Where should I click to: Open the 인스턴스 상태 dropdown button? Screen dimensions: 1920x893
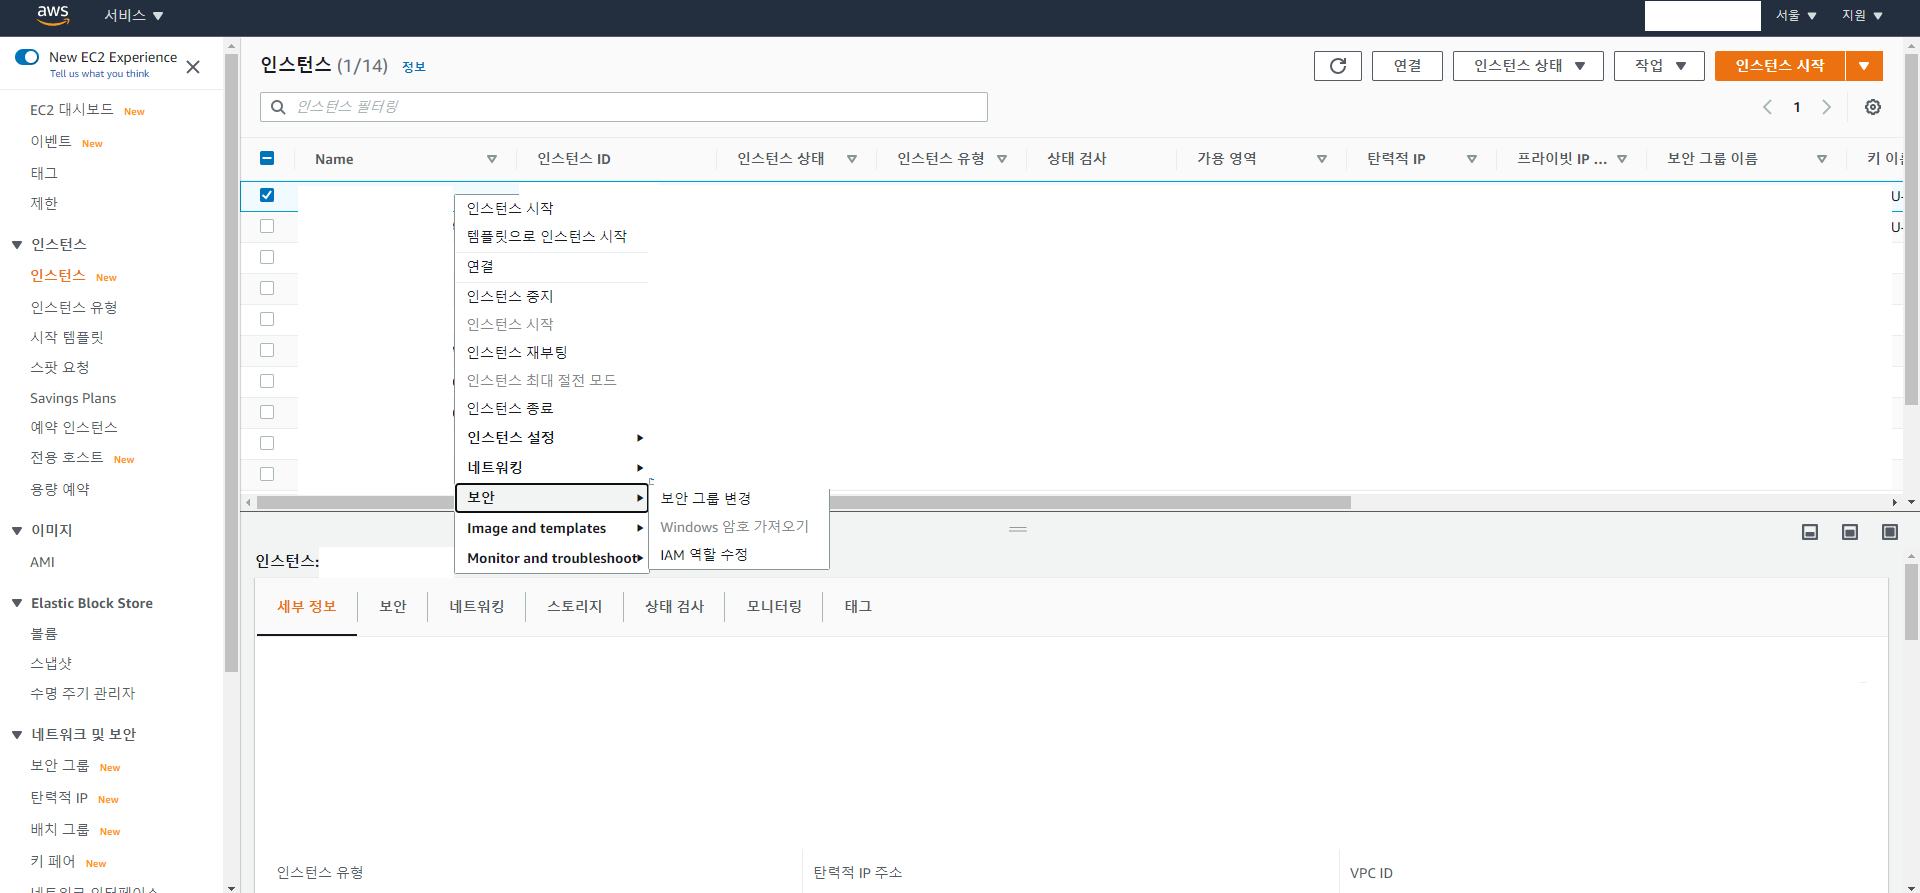click(x=1528, y=66)
